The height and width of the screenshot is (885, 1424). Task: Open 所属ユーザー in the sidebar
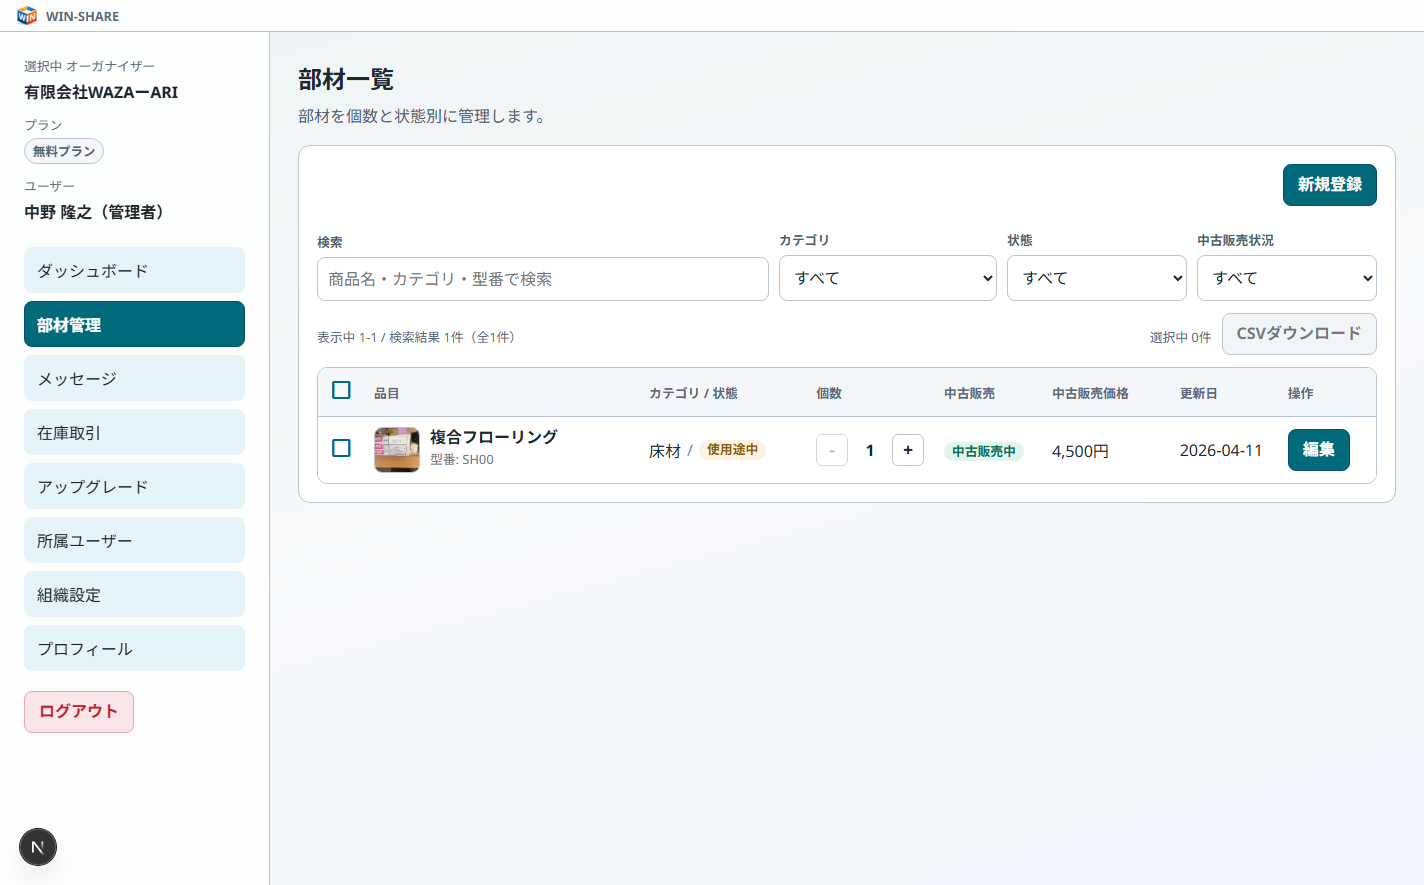tap(134, 540)
